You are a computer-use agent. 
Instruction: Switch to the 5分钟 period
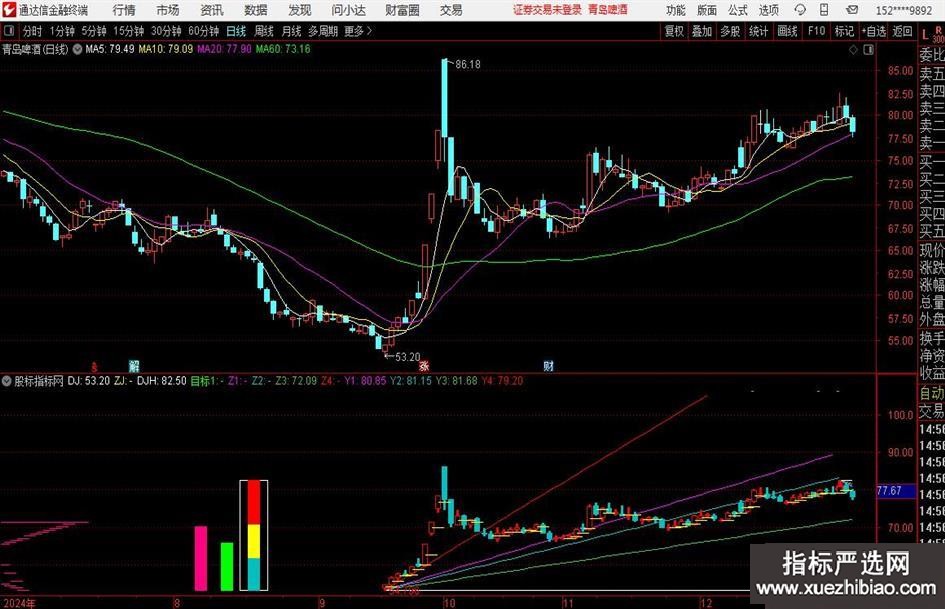(94, 31)
